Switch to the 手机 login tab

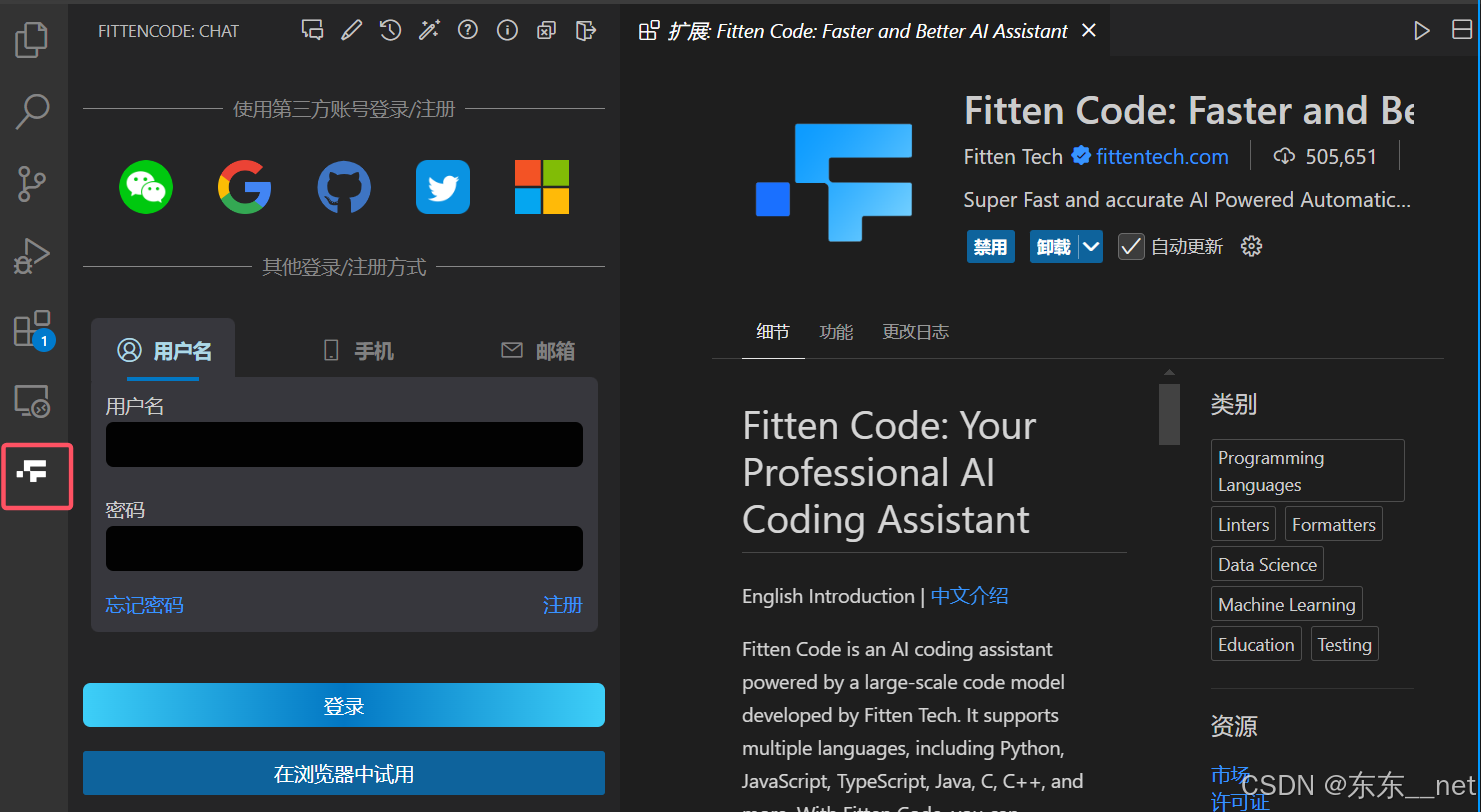[358, 350]
